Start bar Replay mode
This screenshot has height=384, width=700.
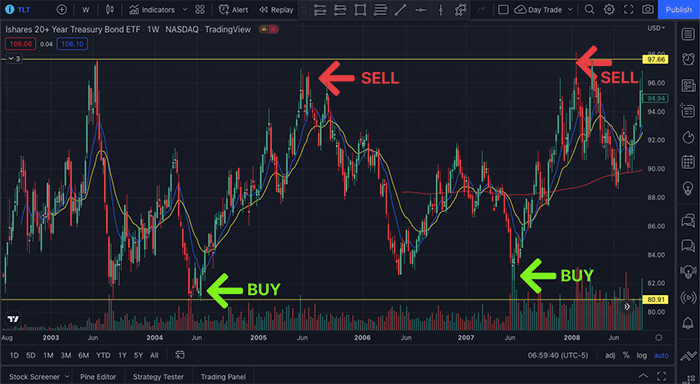276,9
